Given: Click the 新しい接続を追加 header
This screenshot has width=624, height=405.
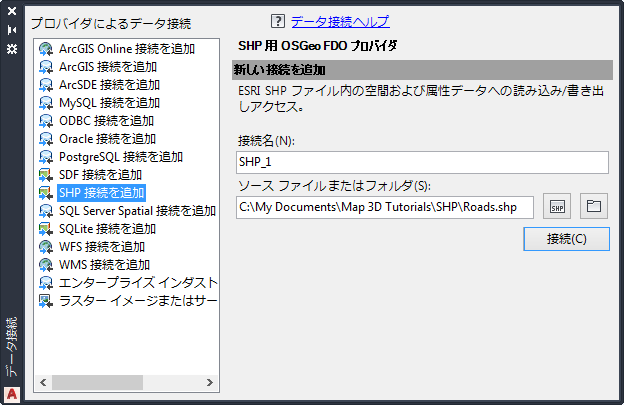Looking at the screenshot, I should tap(422, 70).
